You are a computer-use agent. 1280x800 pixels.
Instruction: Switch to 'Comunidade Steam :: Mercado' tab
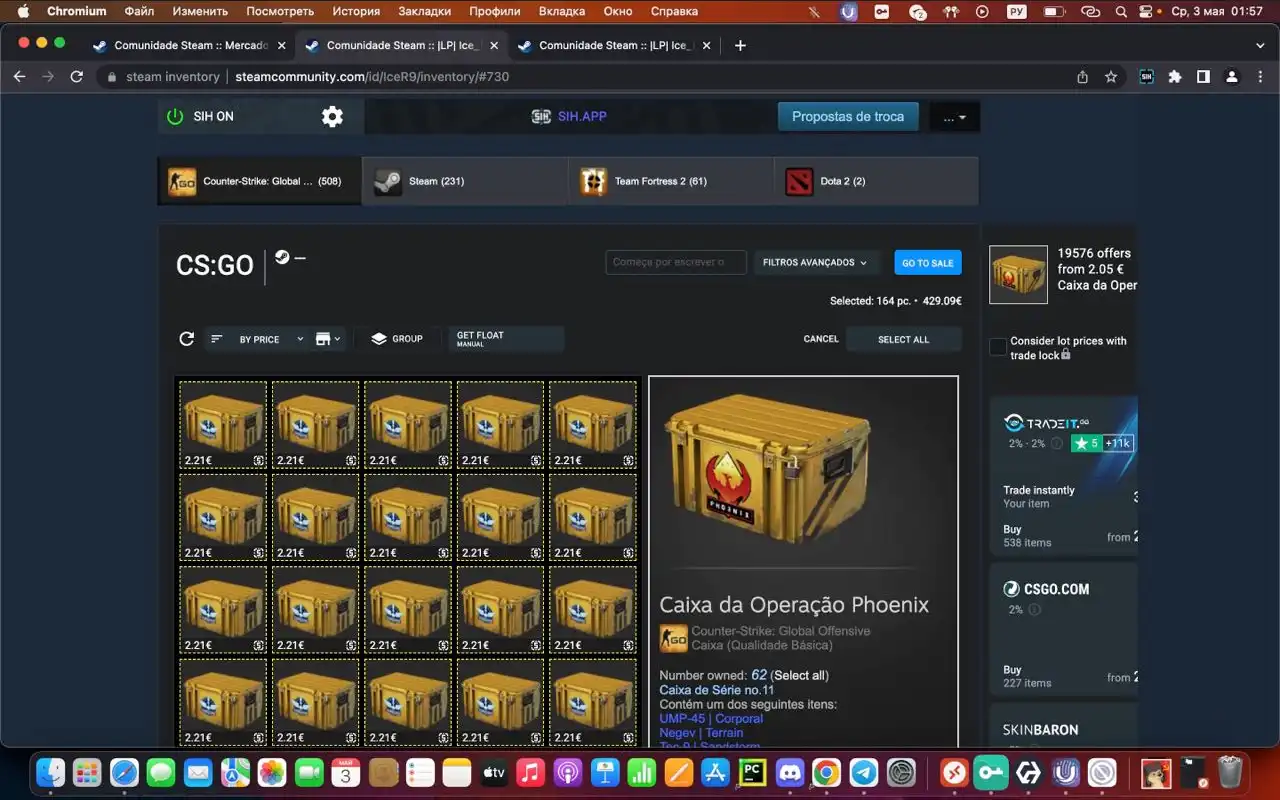(189, 45)
